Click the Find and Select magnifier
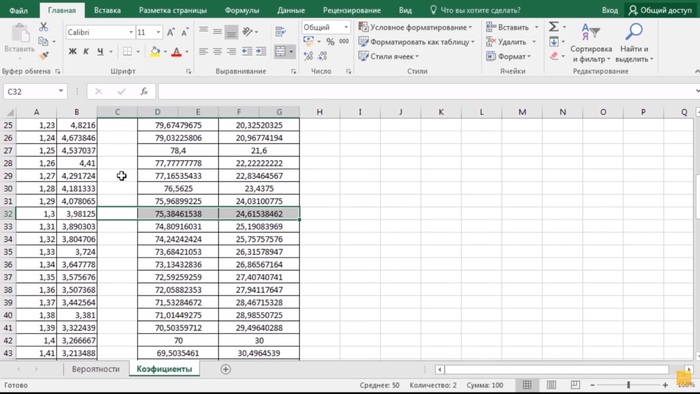 634,43
